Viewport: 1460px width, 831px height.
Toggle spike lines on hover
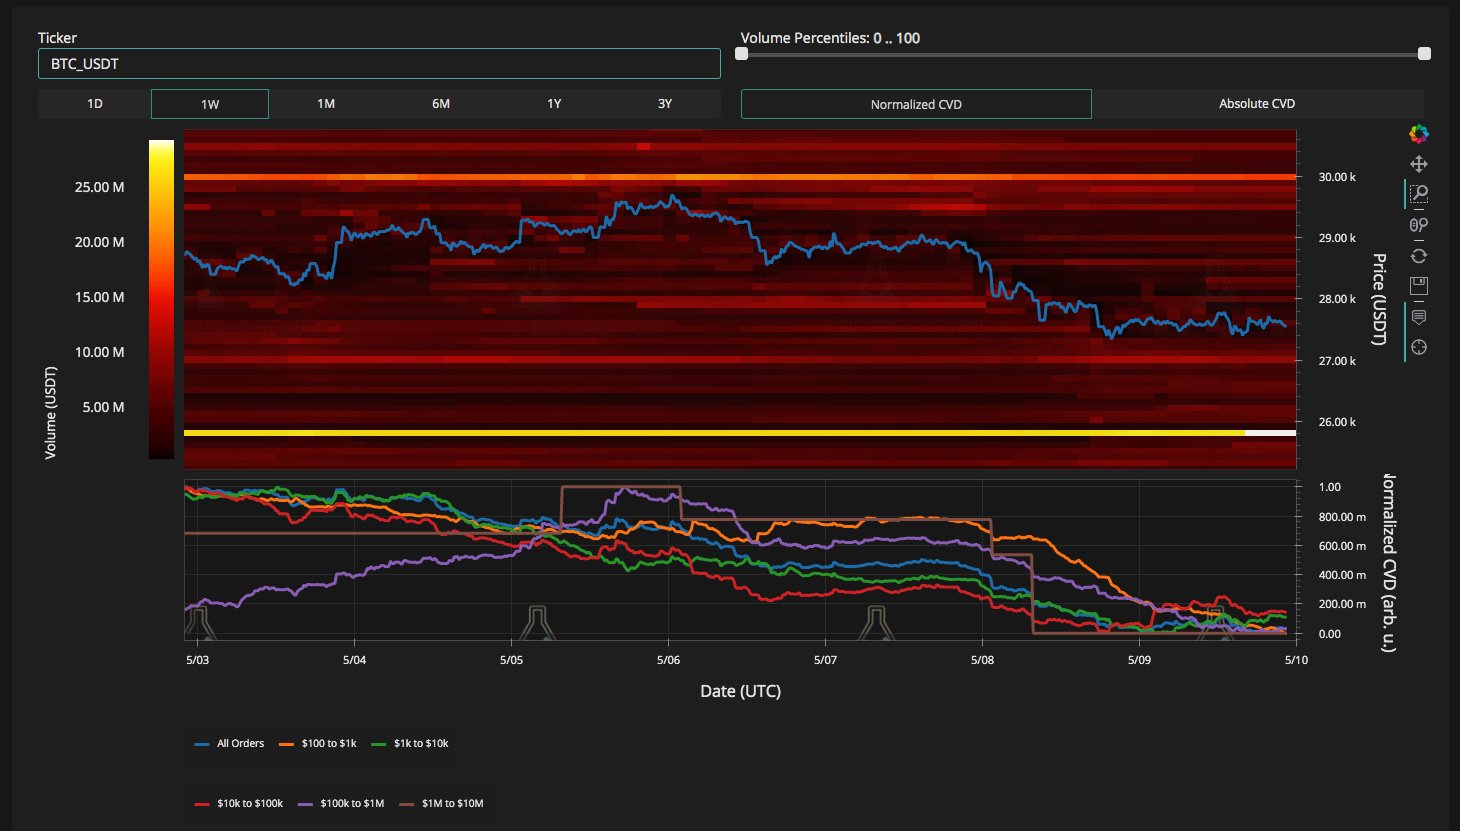(1417, 347)
